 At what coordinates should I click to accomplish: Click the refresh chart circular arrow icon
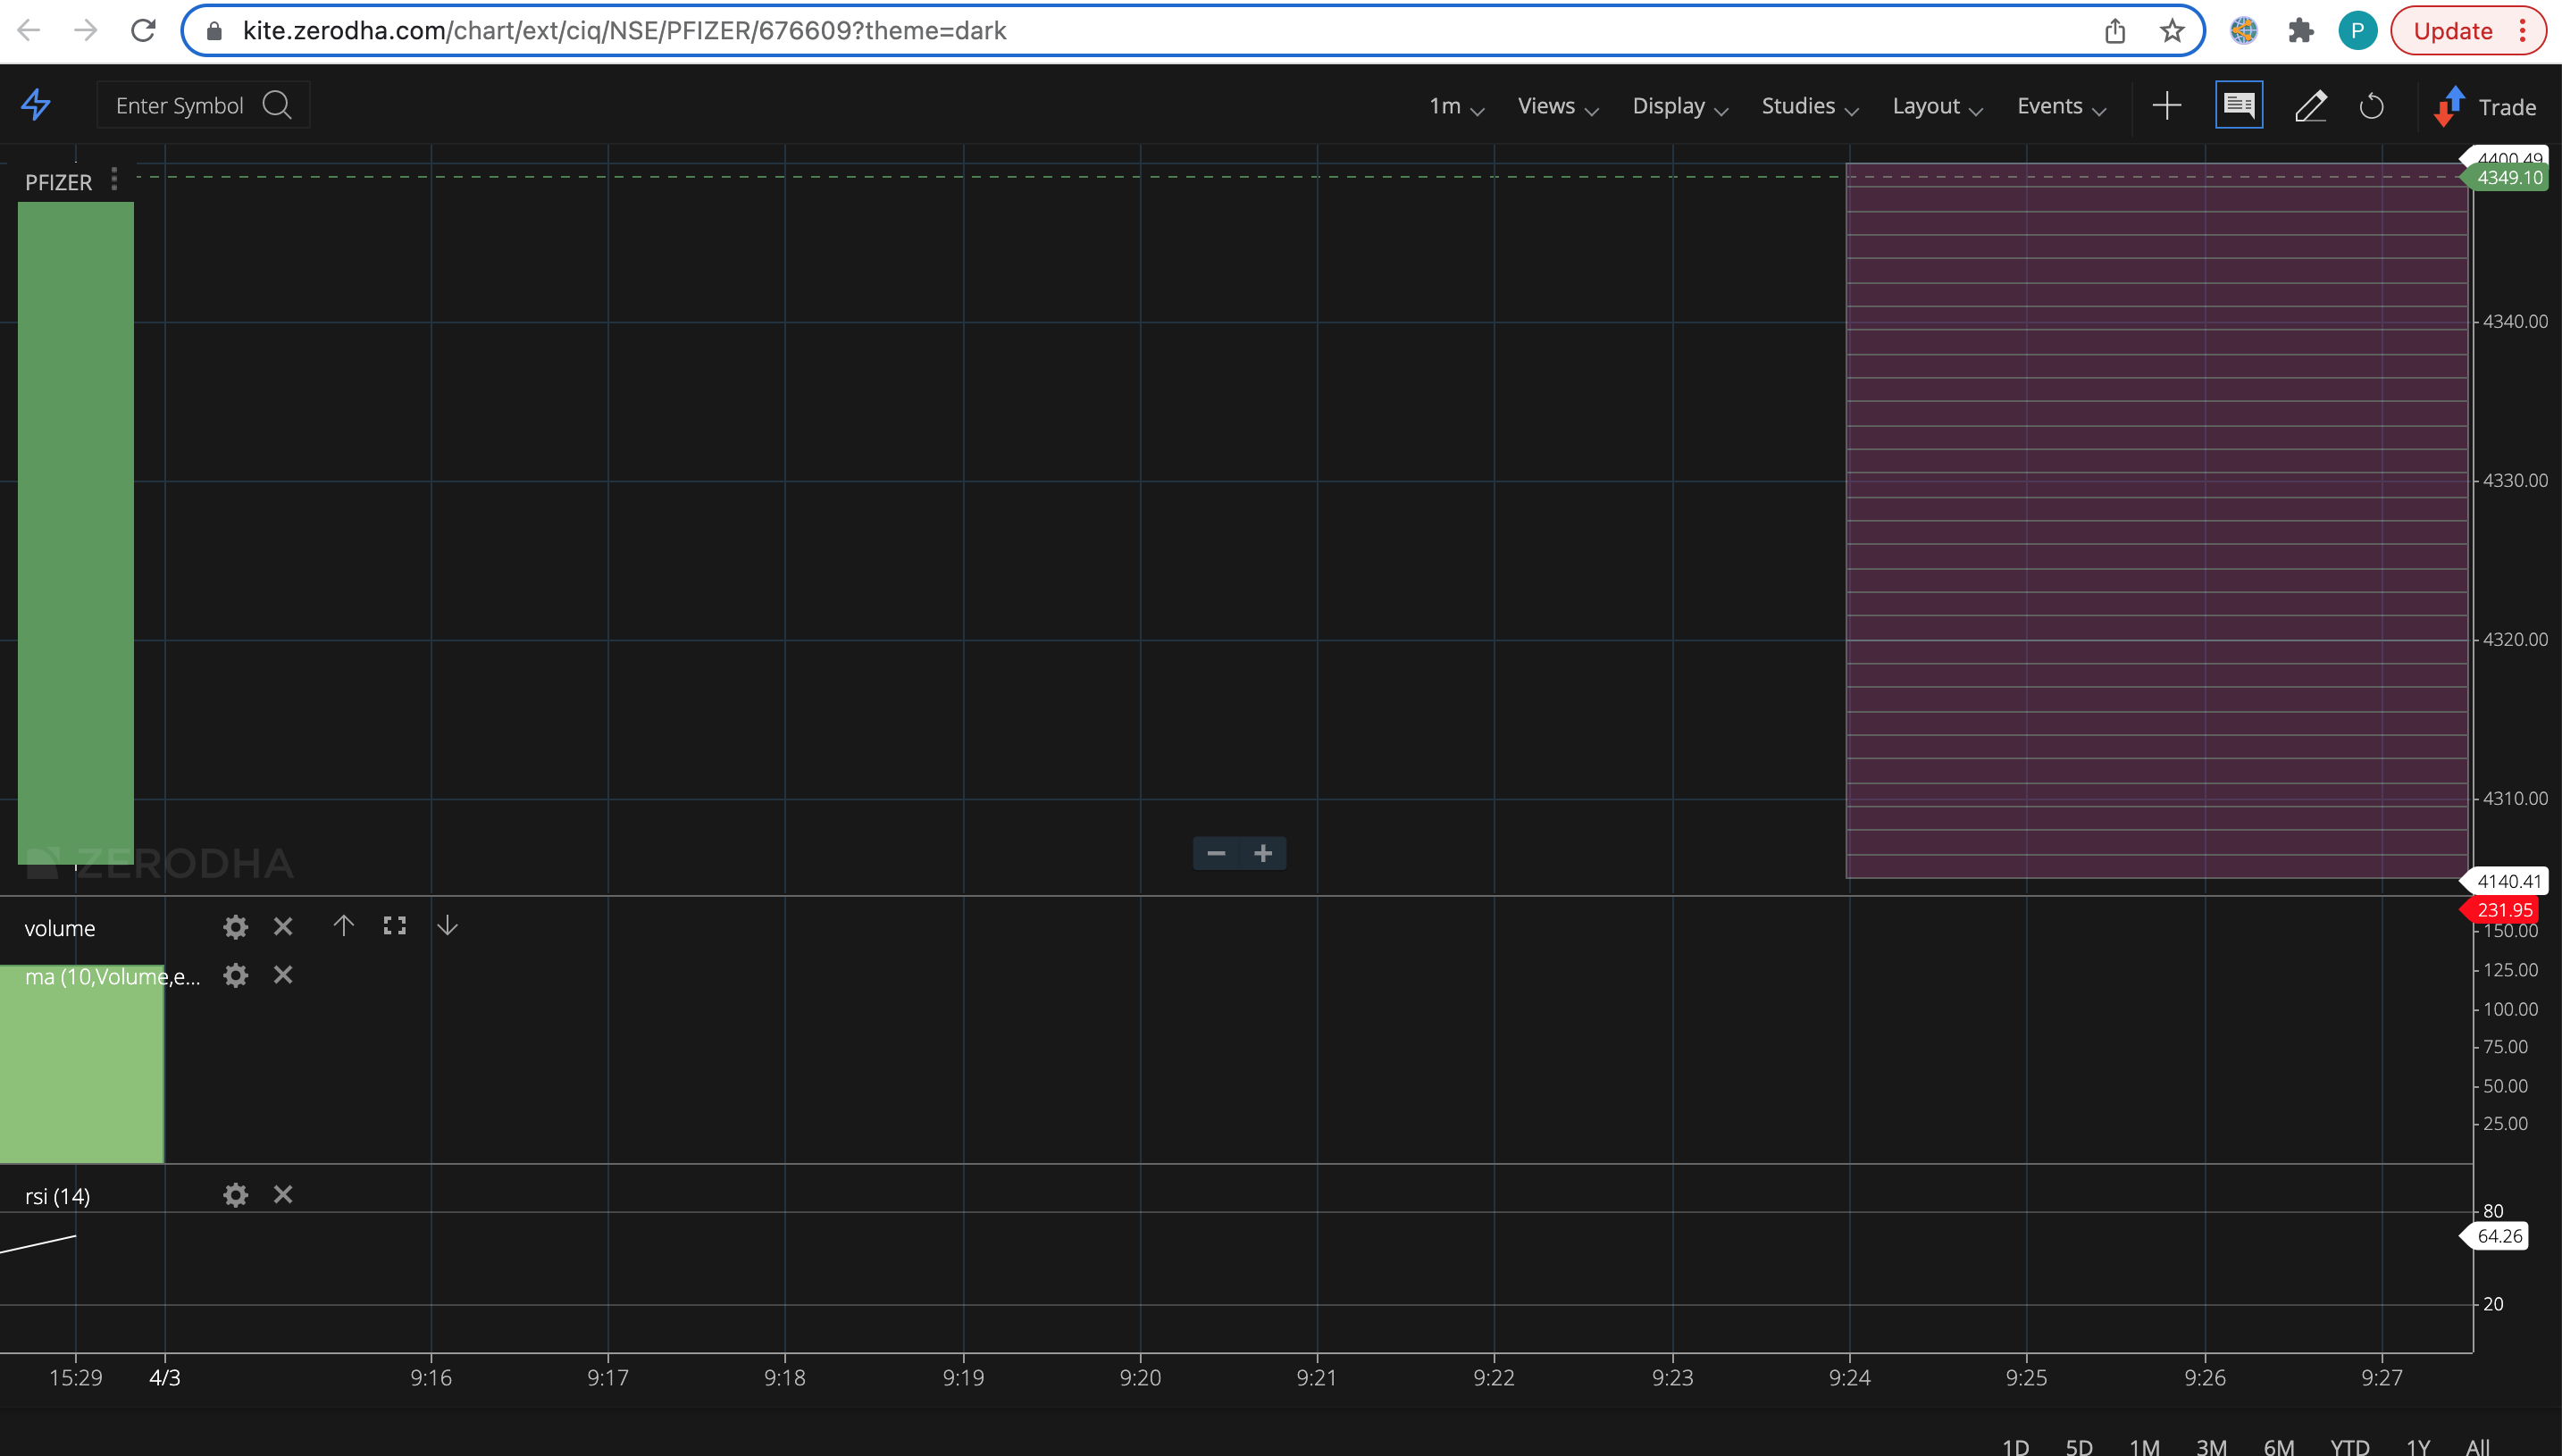tap(2371, 105)
